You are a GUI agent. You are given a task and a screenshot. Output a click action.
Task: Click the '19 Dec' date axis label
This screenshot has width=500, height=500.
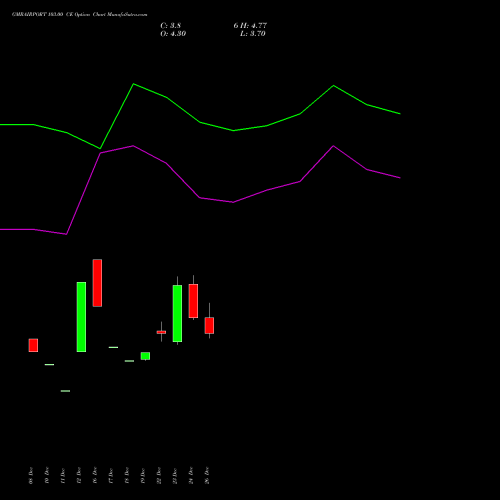click(x=143, y=476)
